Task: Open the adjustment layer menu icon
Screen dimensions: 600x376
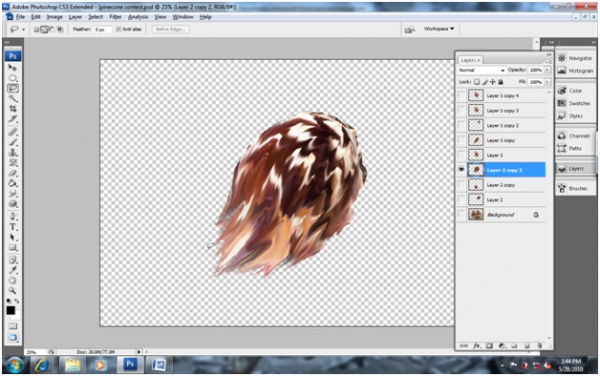Action: pyautogui.click(x=502, y=346)
